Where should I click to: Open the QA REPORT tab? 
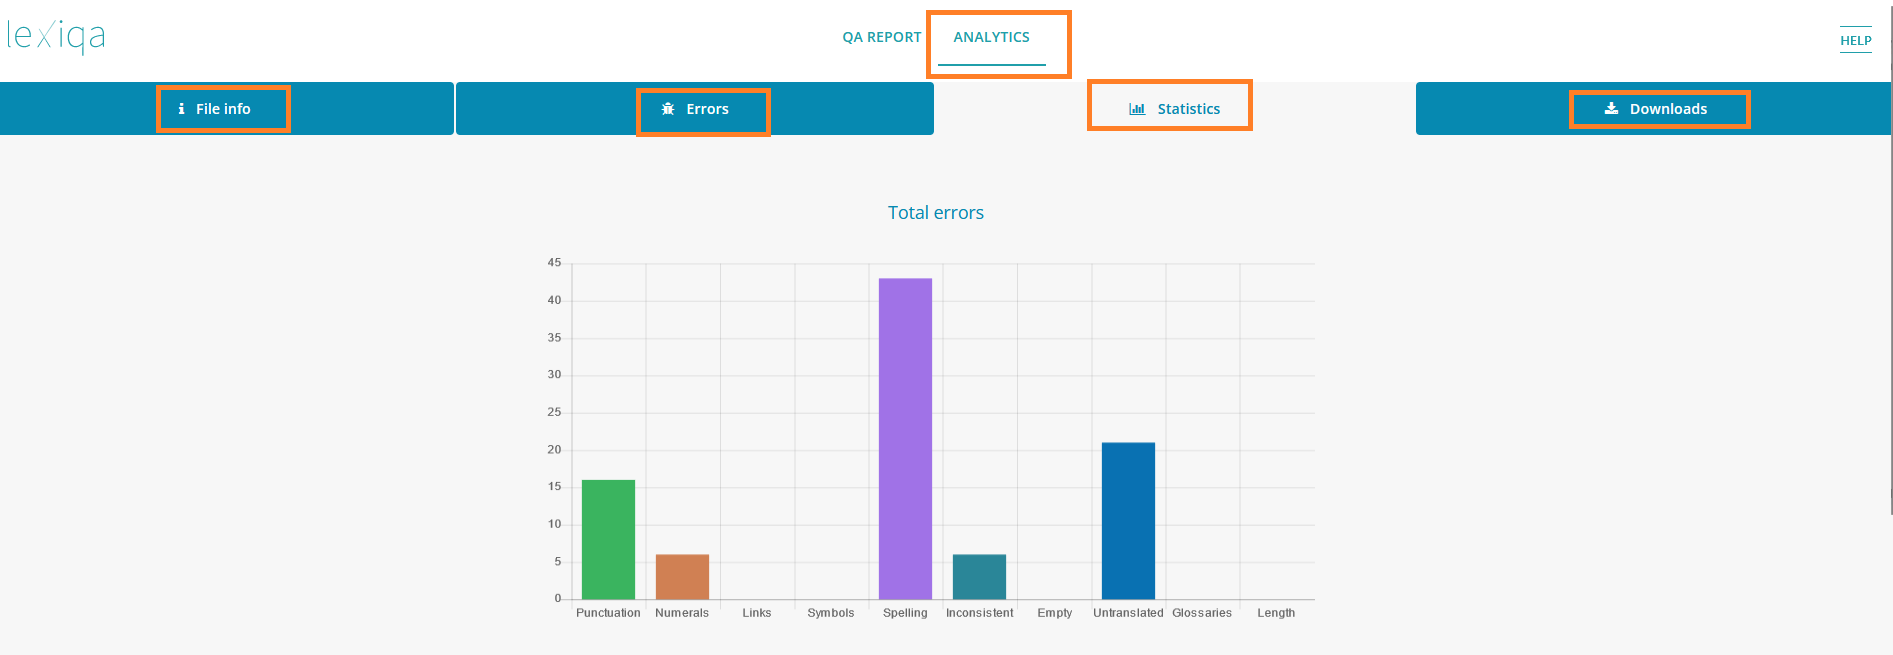pos(881,37)
